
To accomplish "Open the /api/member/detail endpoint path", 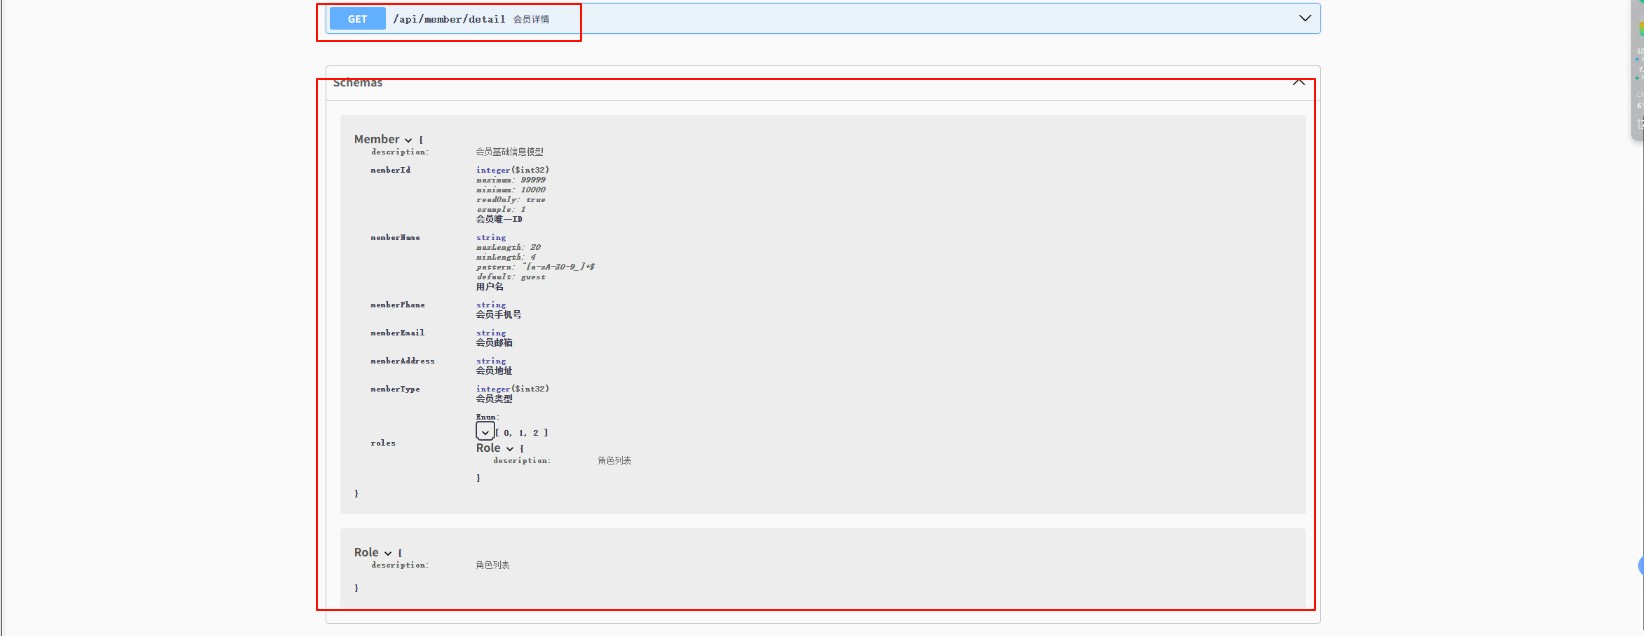I will click(449, 19).
